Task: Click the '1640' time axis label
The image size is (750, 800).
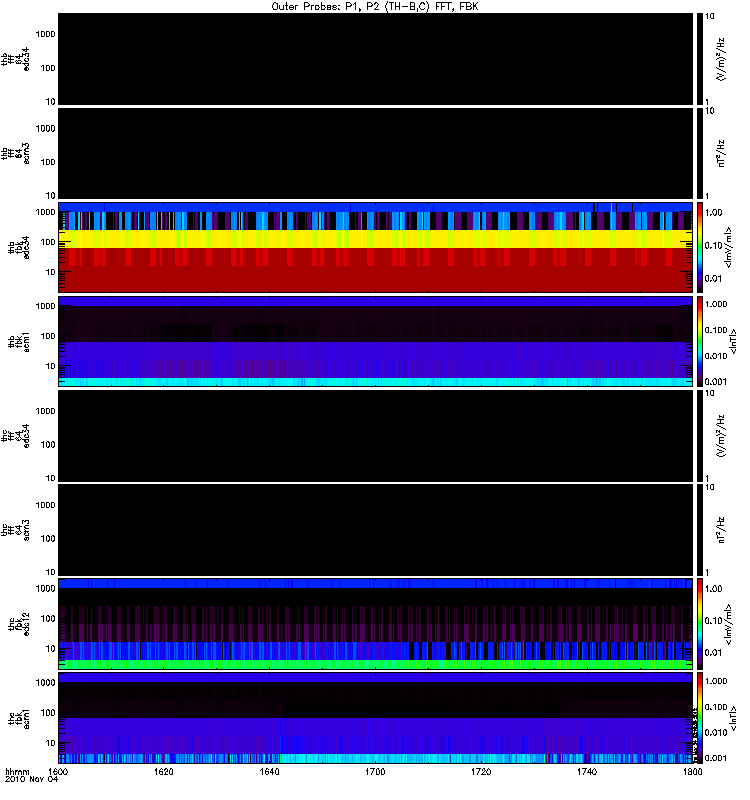Action: (x=269, y=771)
